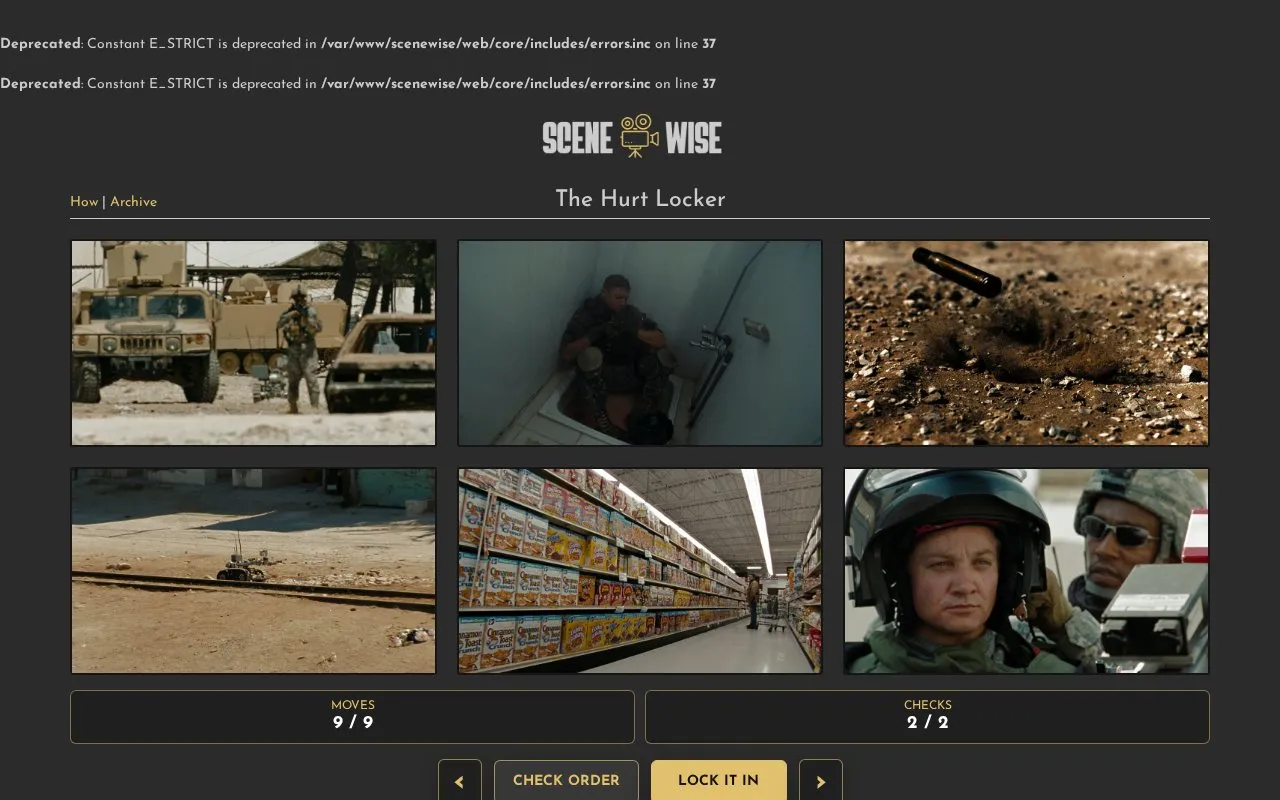Click the CHECK ORDER button
Viewport: 1280px width, 800px height.
[566, 780]
